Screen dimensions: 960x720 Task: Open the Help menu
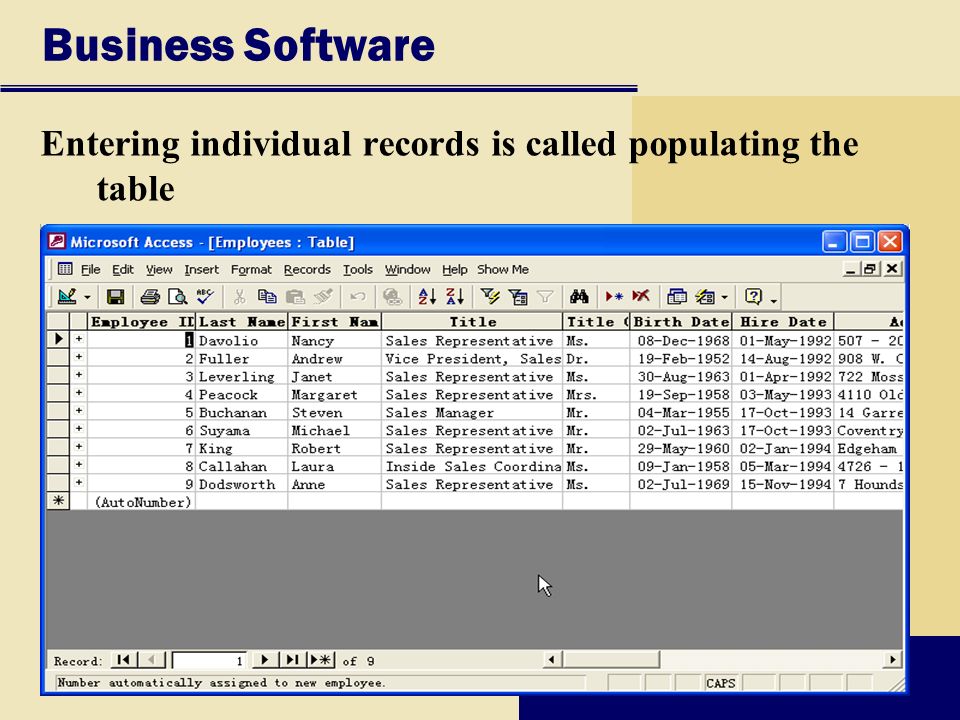tap(454, 269)
